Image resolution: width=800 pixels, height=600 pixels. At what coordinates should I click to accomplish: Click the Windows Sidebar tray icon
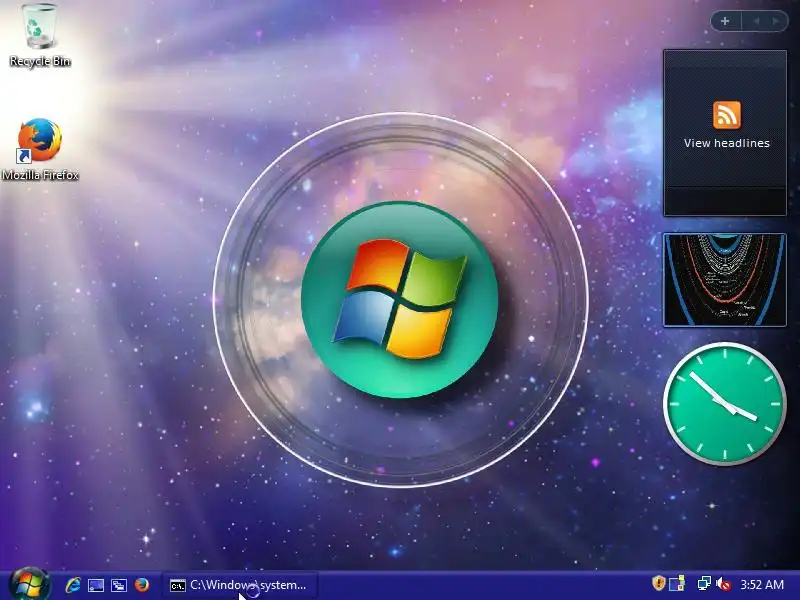(x=677, y=584)
